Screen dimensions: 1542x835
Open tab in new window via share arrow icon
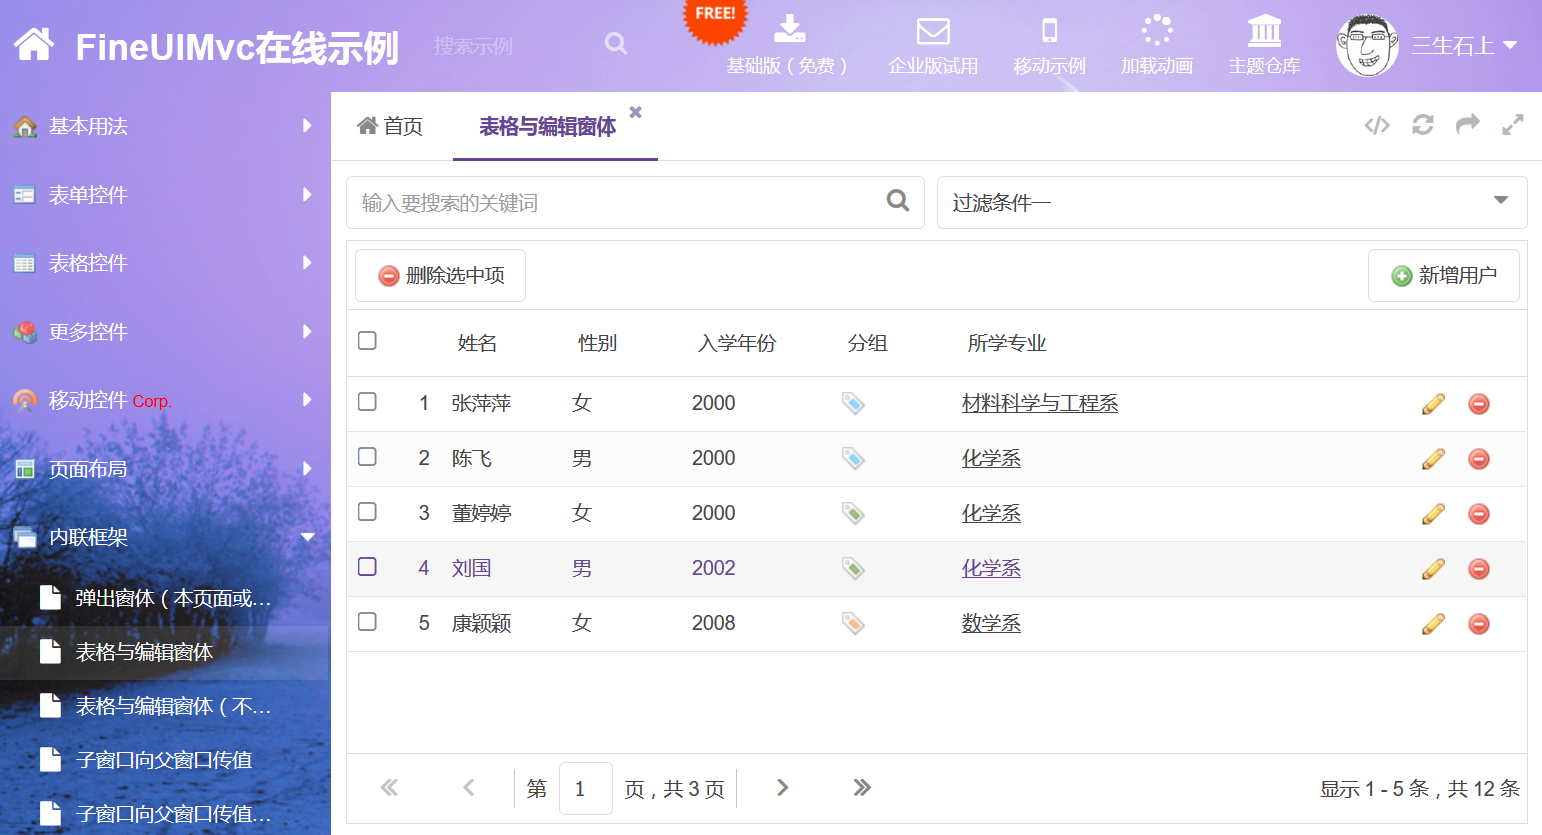tap(1467, 125)
